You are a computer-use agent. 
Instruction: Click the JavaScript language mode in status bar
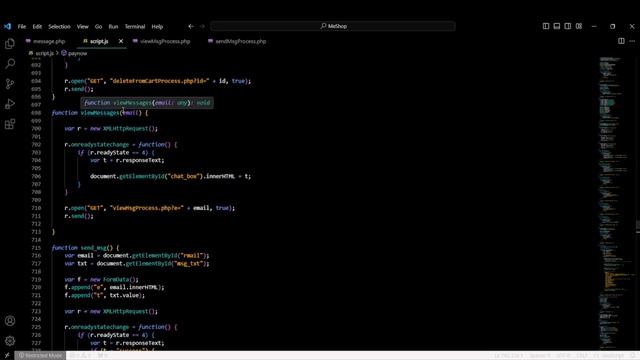pyautogui.click(x=613, y=356)
